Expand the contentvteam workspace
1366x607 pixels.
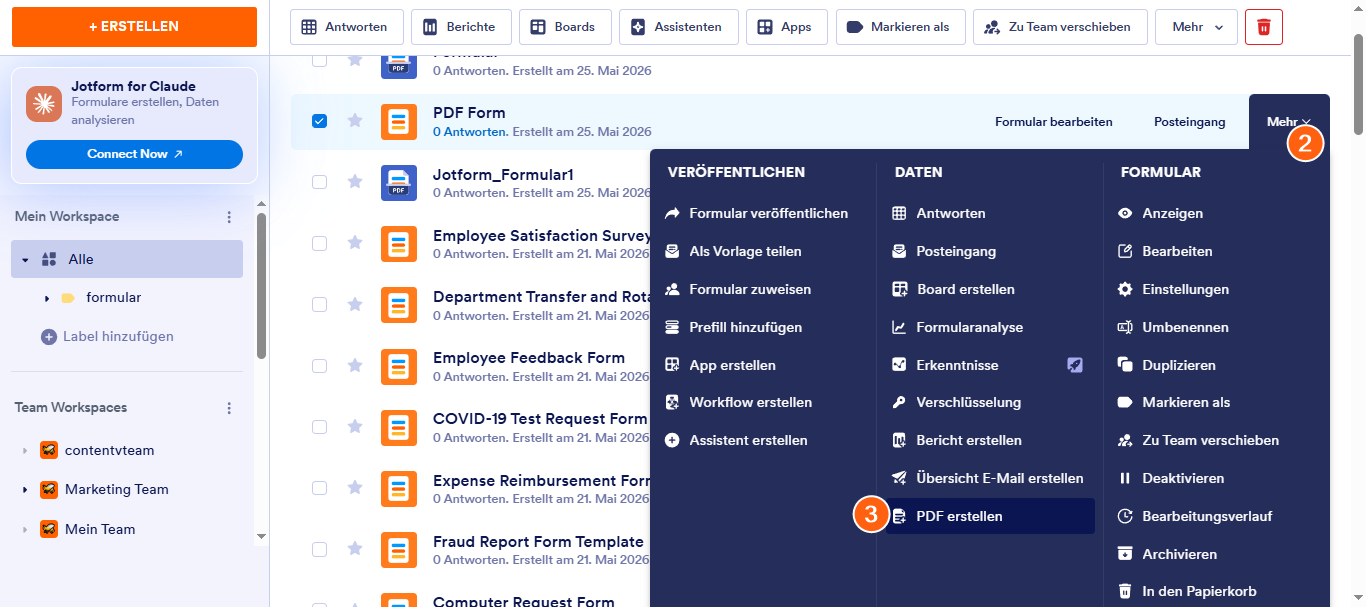click(x=25, y=451)
